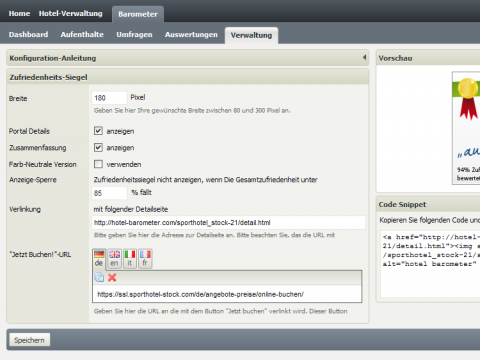Select the German flag de language tab
Screen dimensions: 480x360
pyautogui.click(x=99, y=259)
